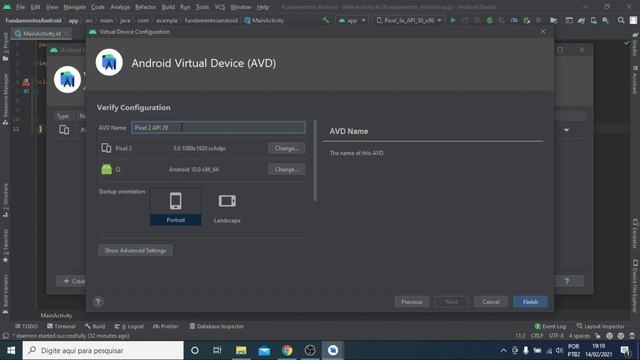Click the Sync Project with Gradle icon
Viewport: 640px width, 360px height.
[582, 20]
